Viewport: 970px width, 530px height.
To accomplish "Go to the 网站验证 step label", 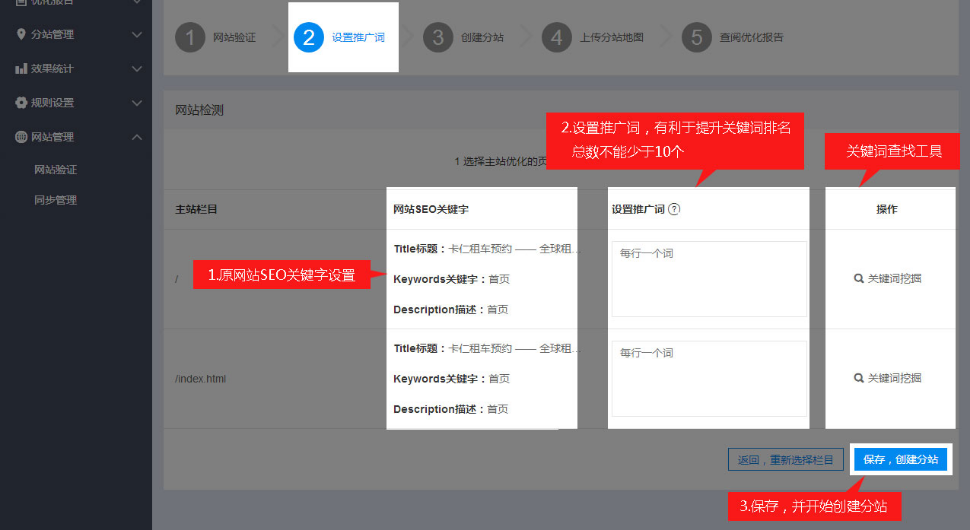I will 234,37.
